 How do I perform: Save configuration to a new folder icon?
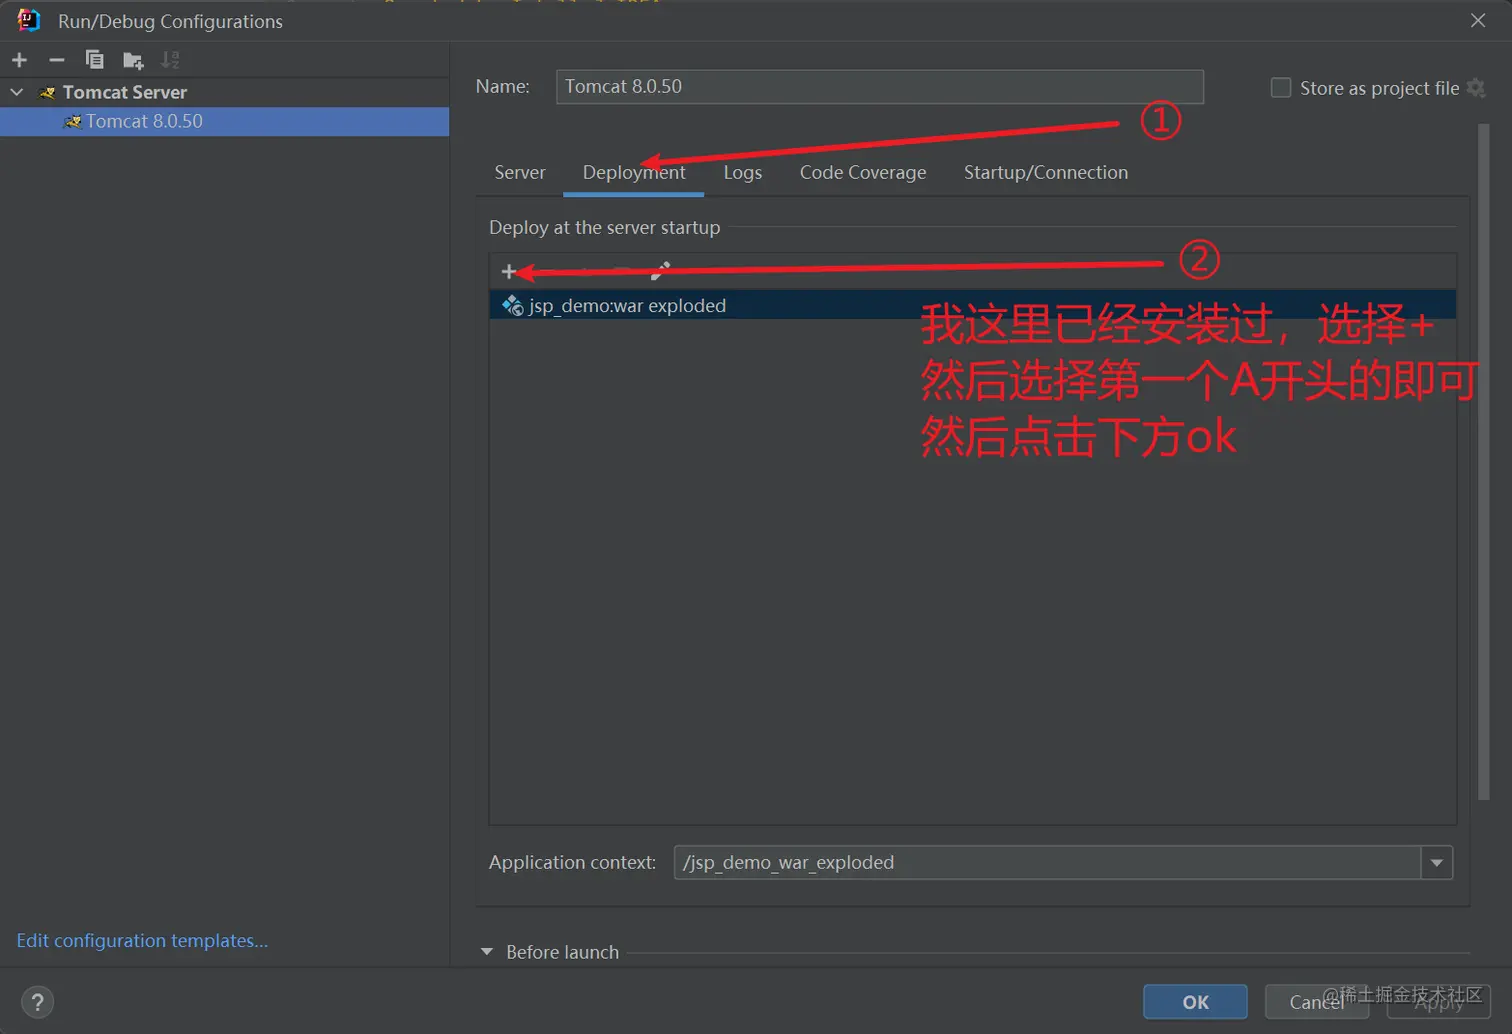click(x=133, y=61)
